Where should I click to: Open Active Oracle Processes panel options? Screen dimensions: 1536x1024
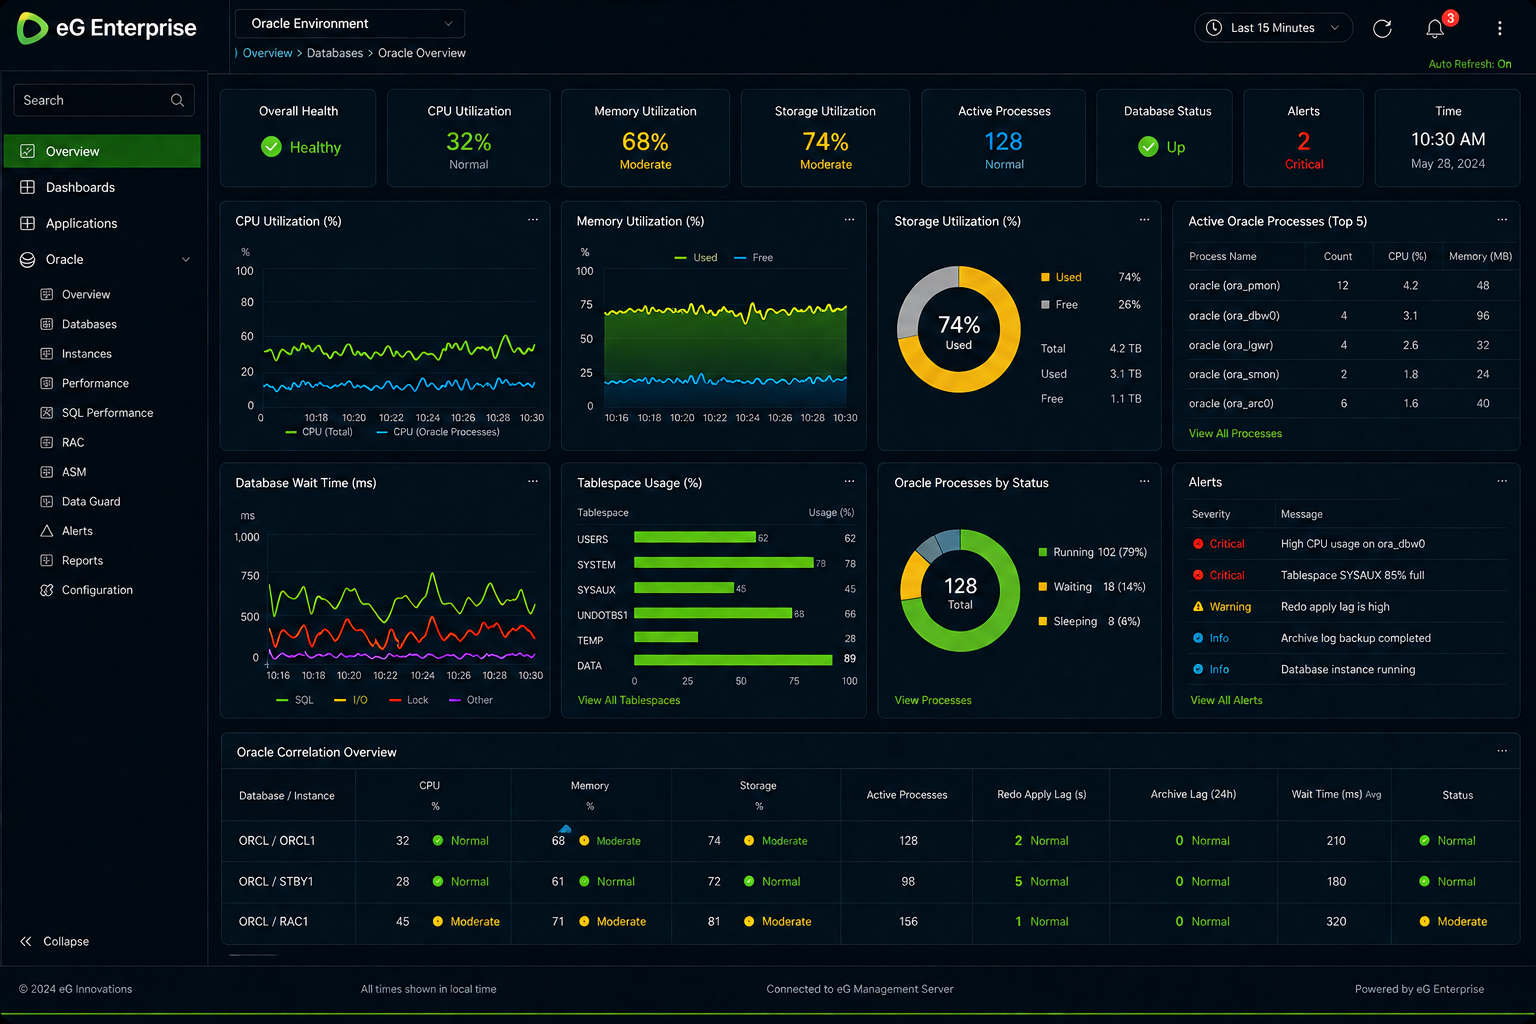tap(1502, 220)
